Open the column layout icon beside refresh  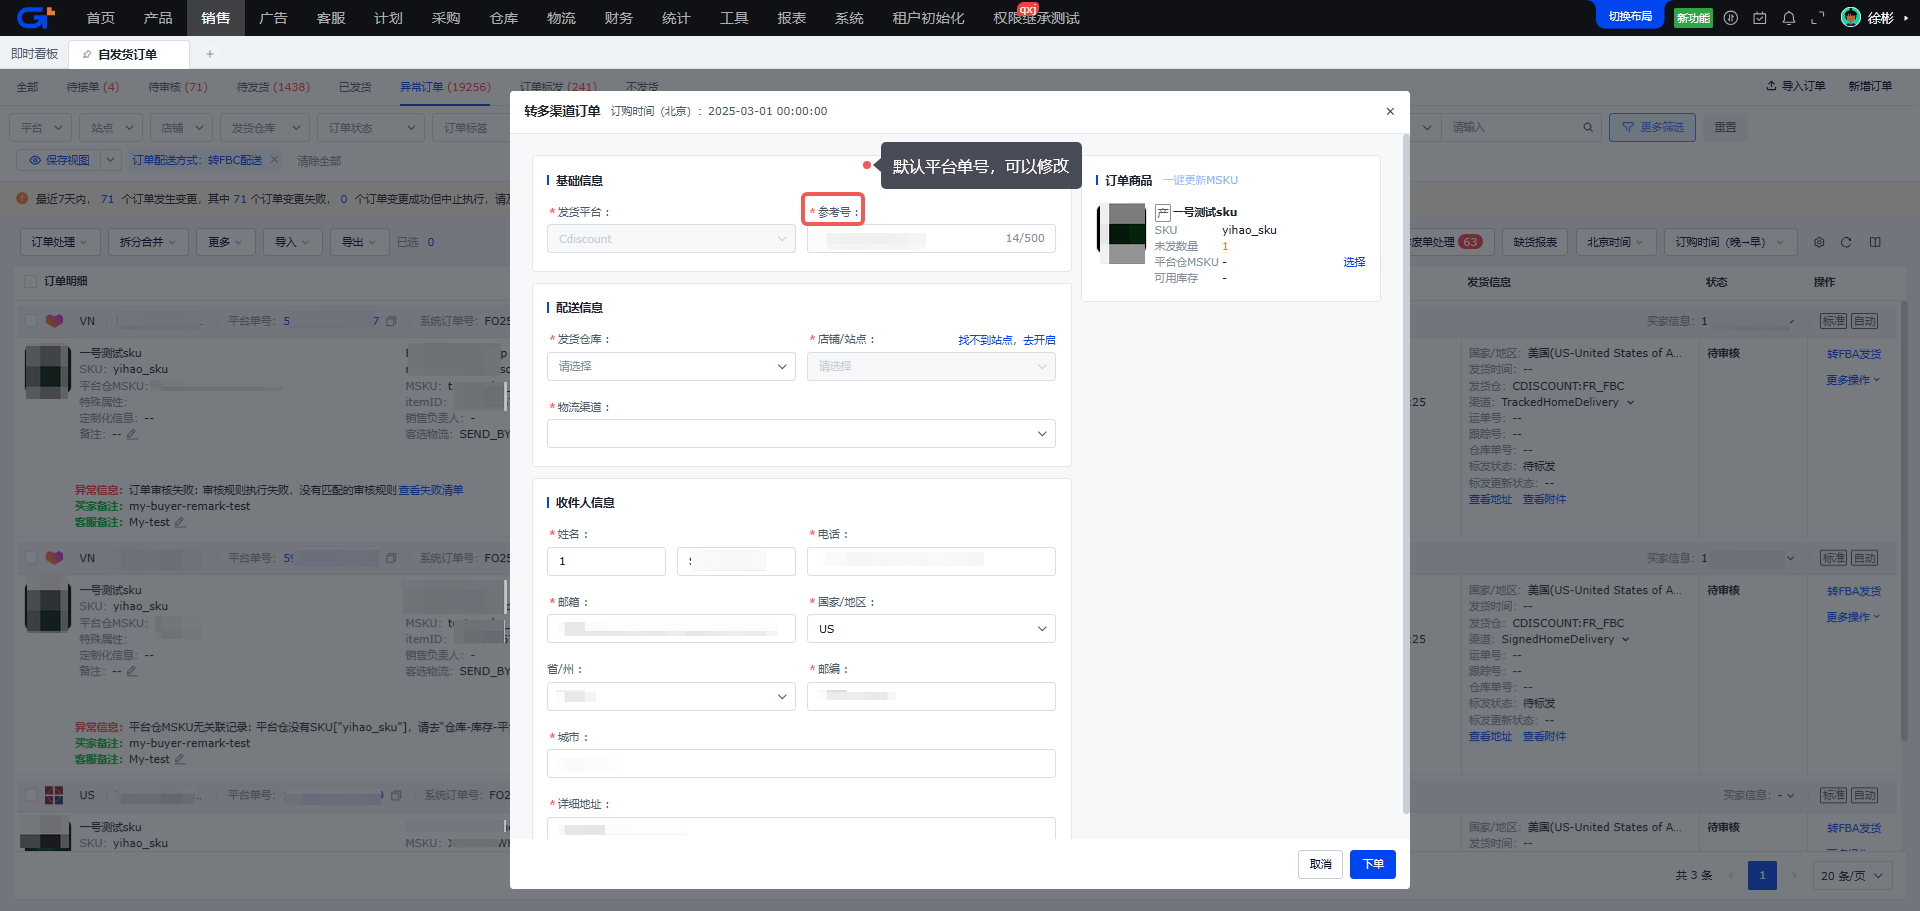[x=1875, y=242]
